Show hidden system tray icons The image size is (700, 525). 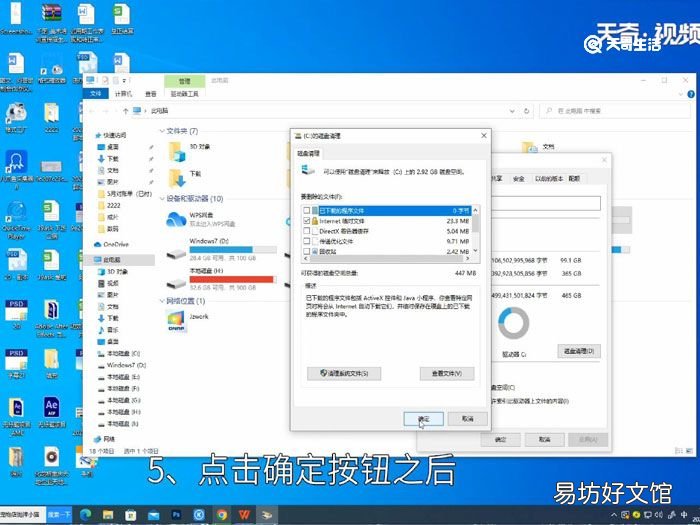point(614,515)
